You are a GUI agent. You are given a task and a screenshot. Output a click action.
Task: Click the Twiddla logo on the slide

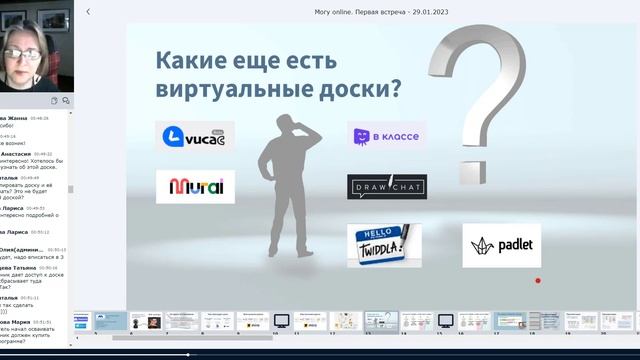click(x=384, y=245)
